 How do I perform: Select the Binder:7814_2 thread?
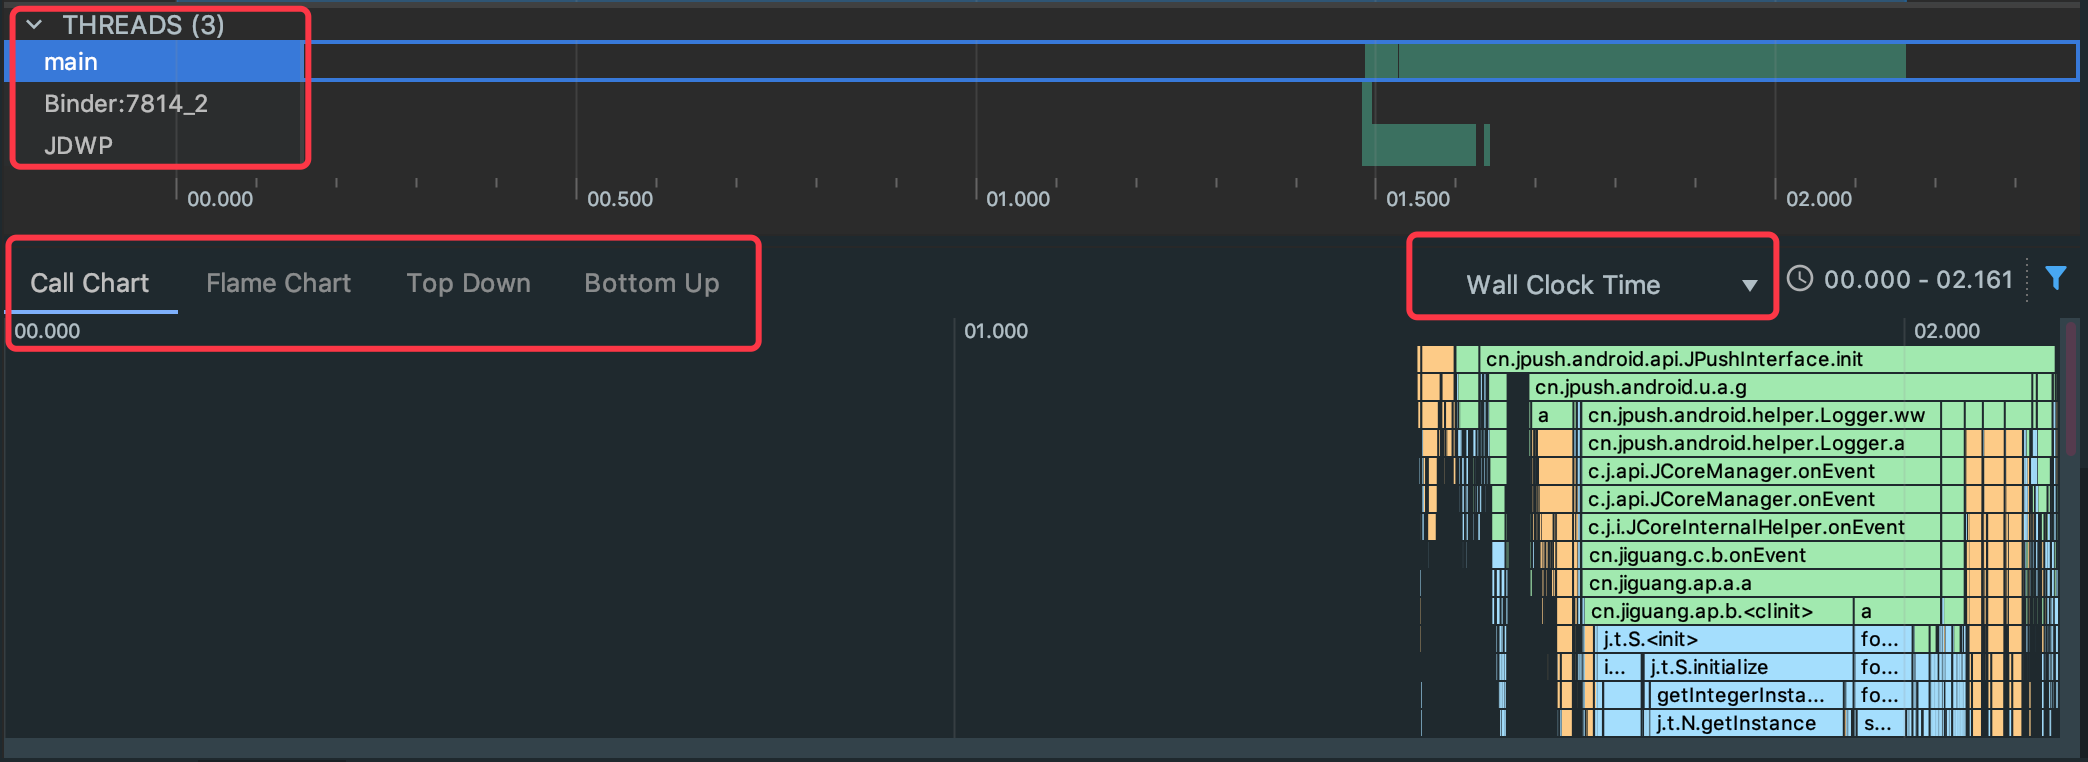click(126, 104)
